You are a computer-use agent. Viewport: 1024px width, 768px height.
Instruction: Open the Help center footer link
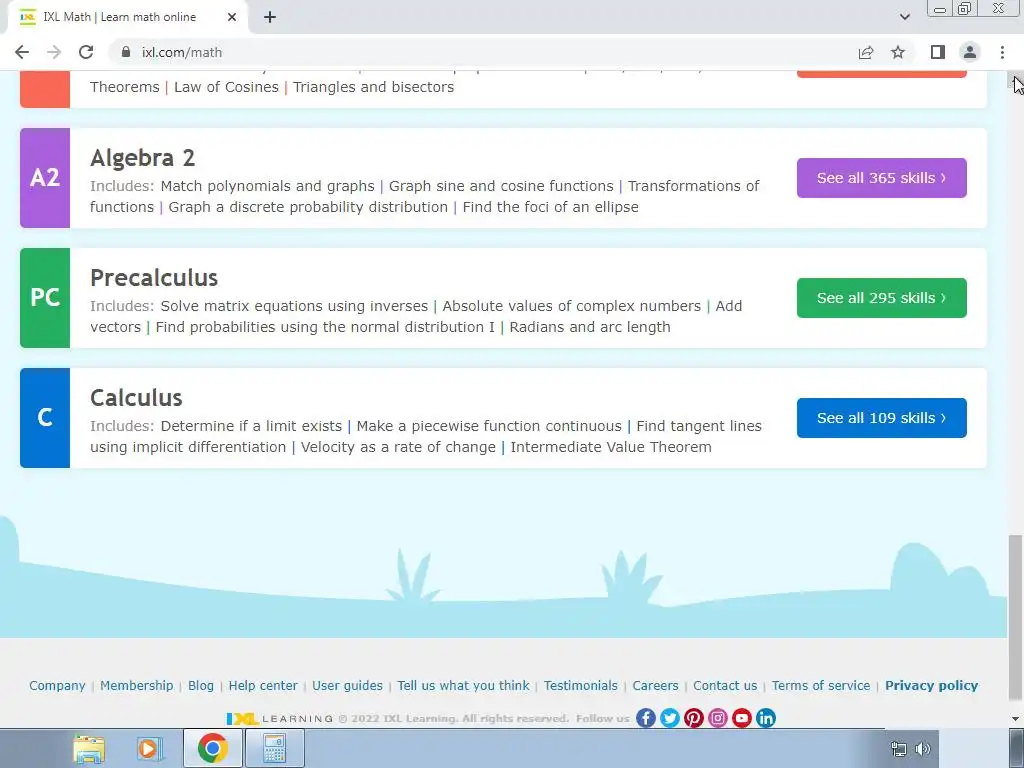coord(263,686)
